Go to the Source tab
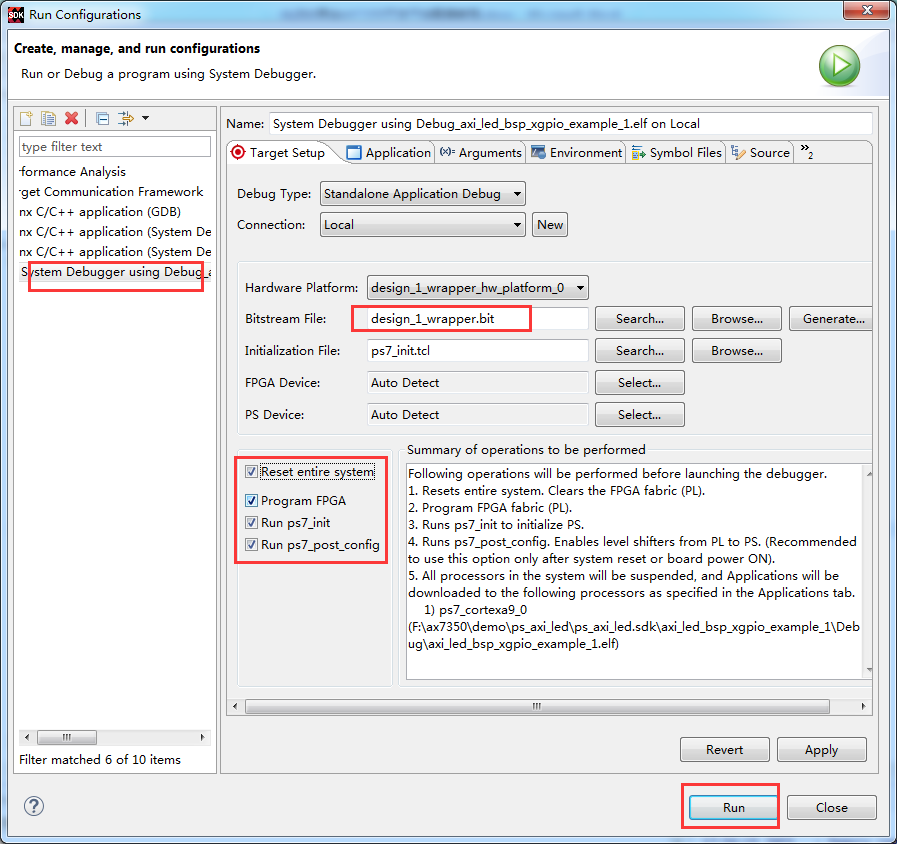 [x=761, y=153]
